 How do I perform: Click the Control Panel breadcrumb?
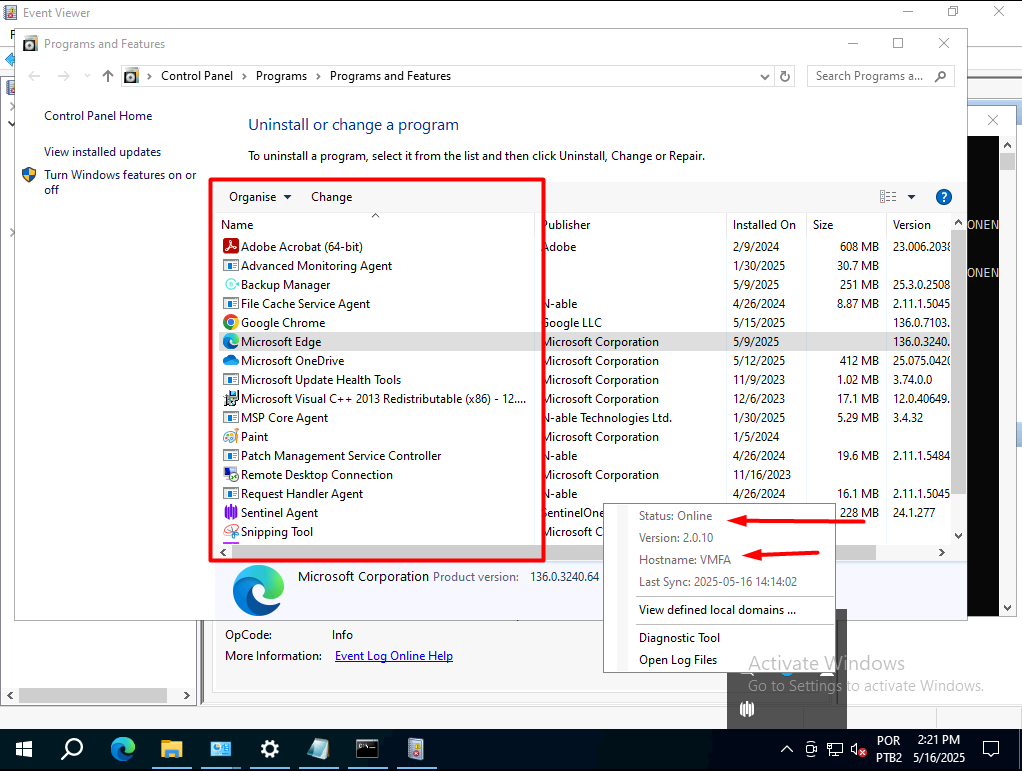tap(197, 76)
